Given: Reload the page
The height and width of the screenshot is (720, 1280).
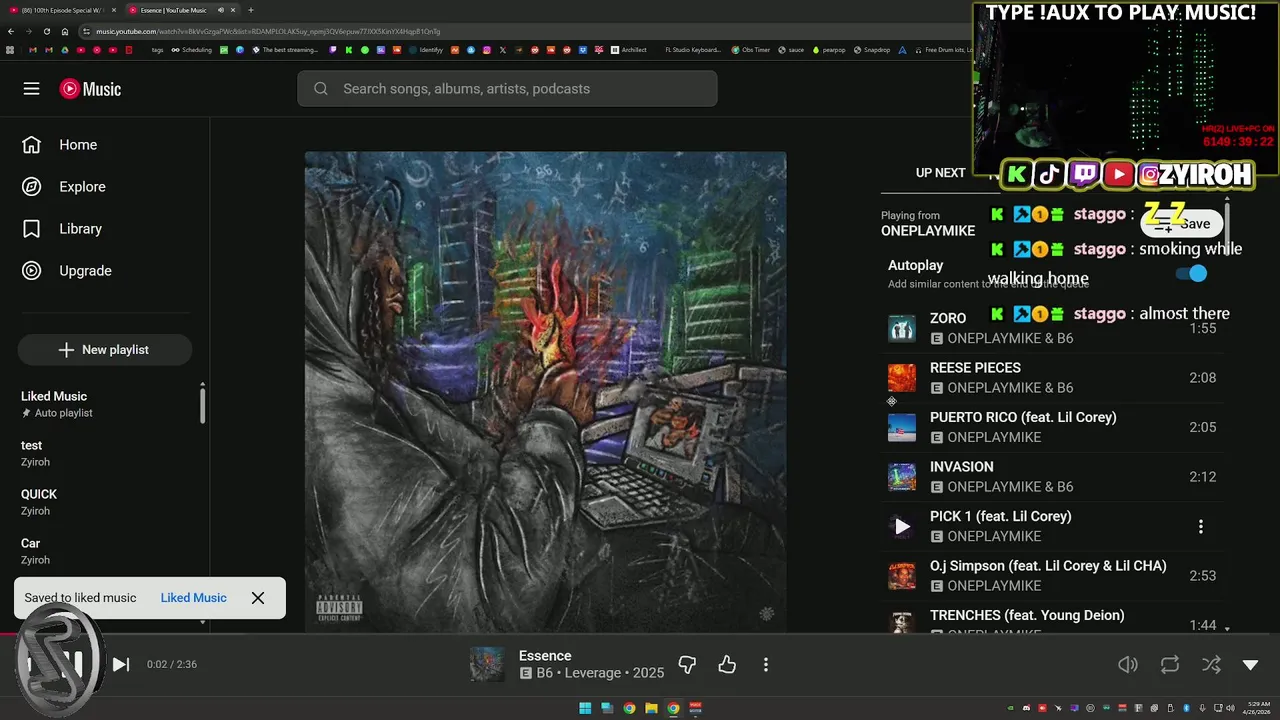Looking at the screenshot, I should click(47, 31).
